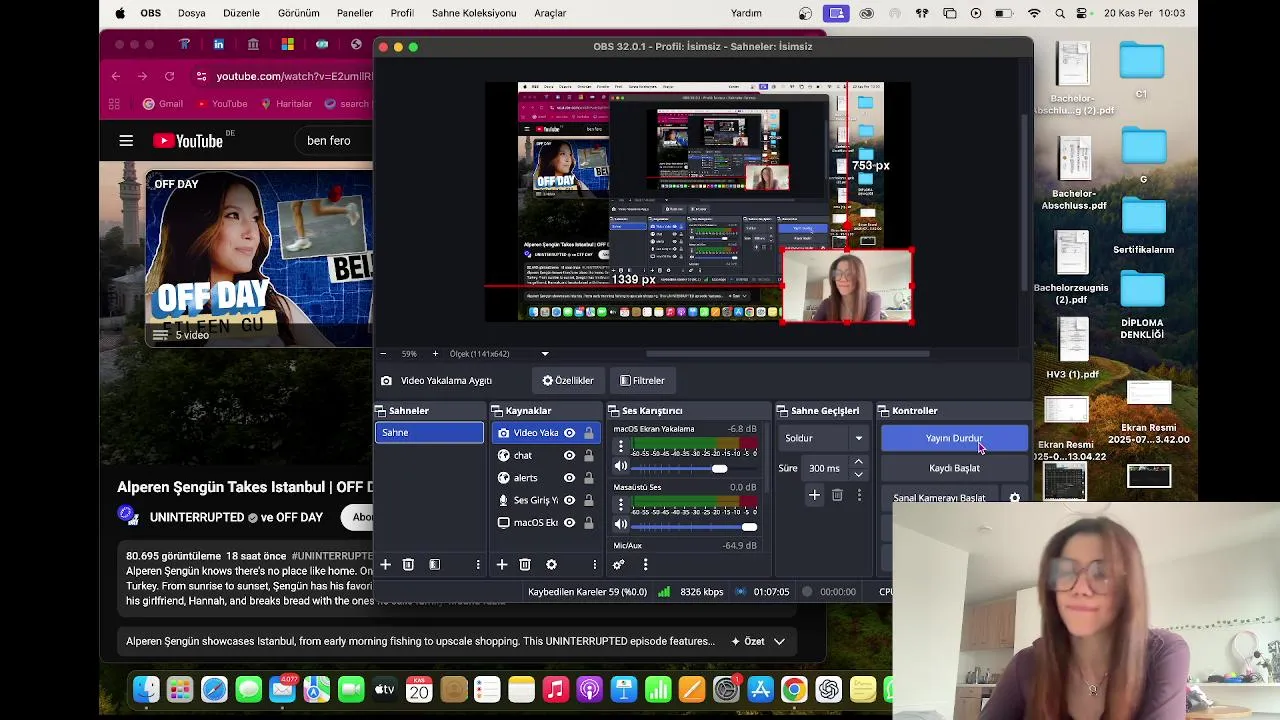The width and height of the screenshot is (1280, 720).
Task: Open macOS Spotlight search in menu bar
Action: pyautogui.click(x=1060, y=13)
